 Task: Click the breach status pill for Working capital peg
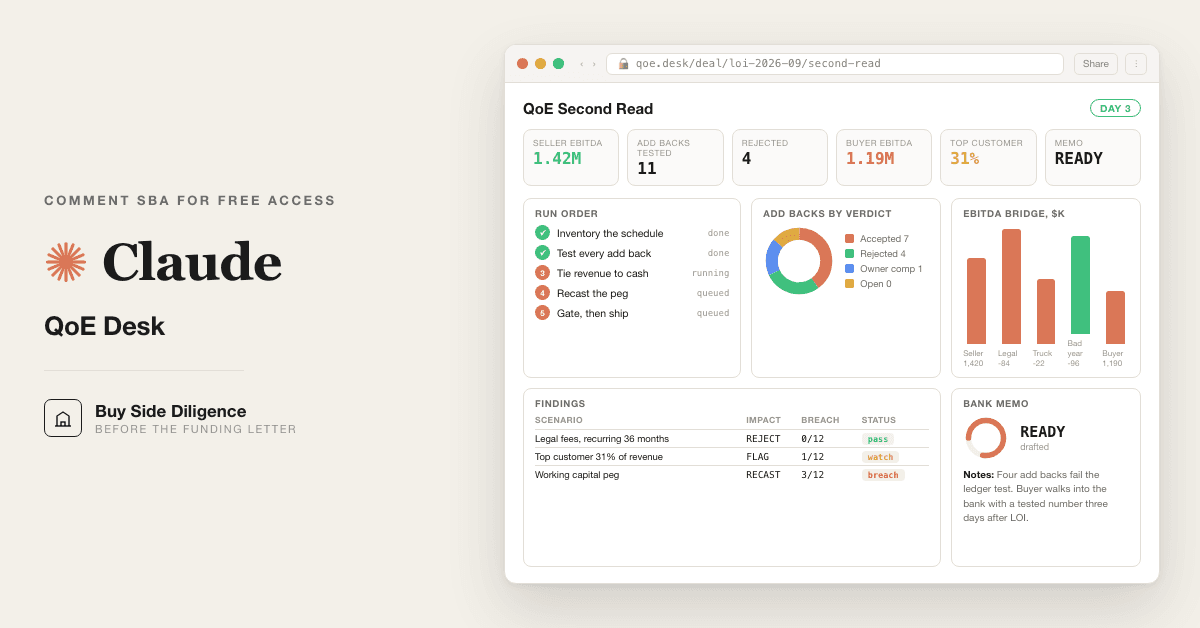(883, 475)
